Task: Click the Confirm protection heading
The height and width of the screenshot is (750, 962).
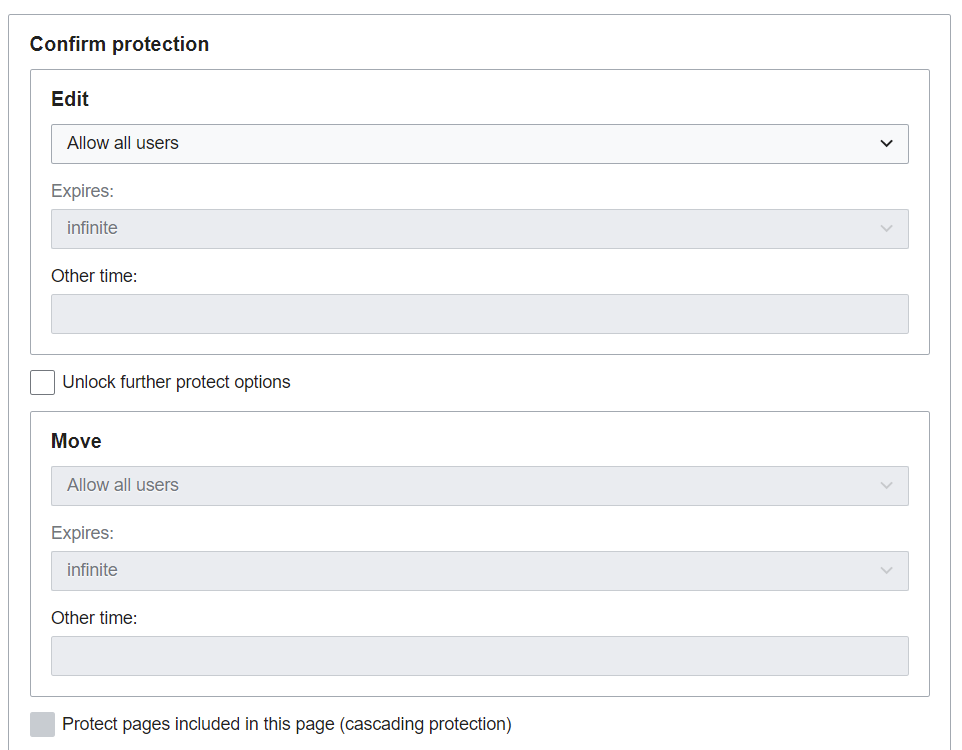Action: click(119, 44)
